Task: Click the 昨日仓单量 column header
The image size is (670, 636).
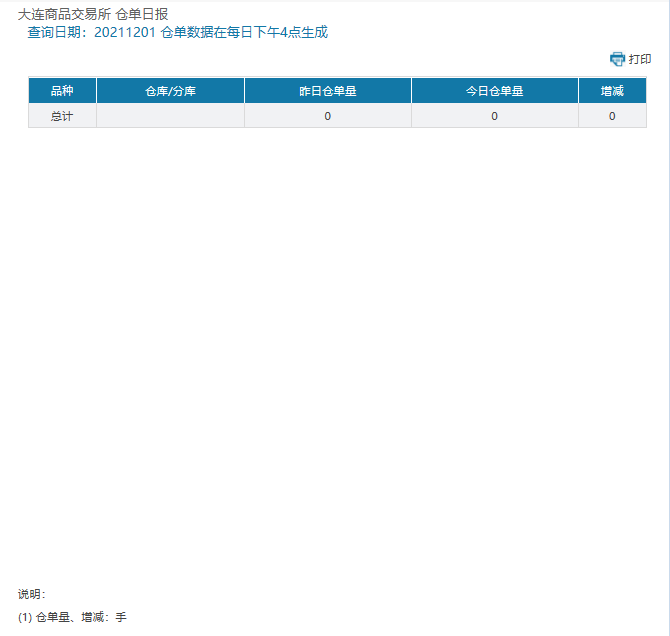Action: coord(327,91)
